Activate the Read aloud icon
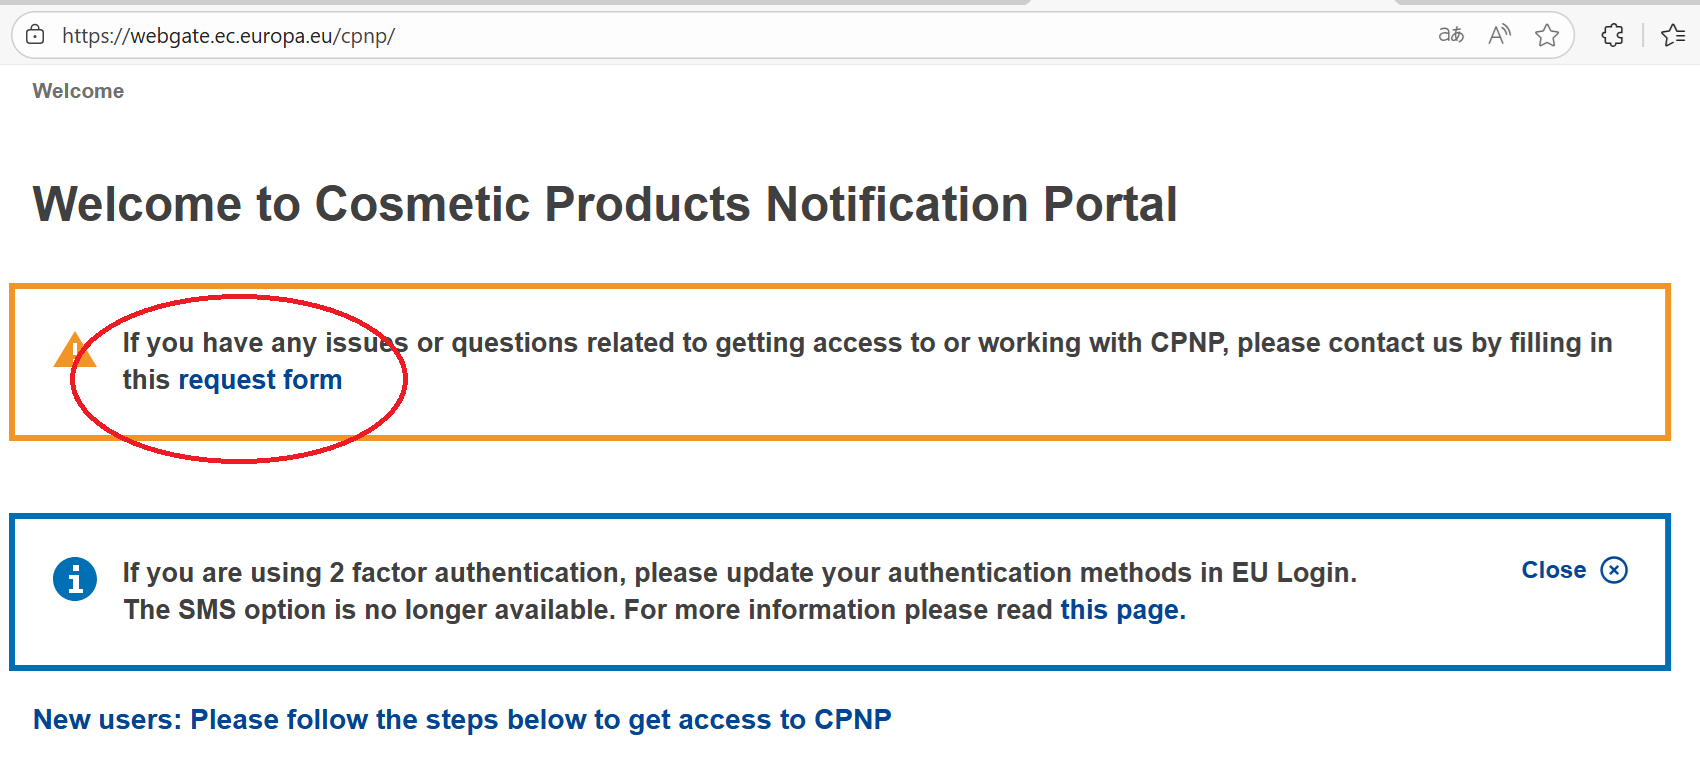The height and width of the screenshot is (770, 1700). [1499, 35]
